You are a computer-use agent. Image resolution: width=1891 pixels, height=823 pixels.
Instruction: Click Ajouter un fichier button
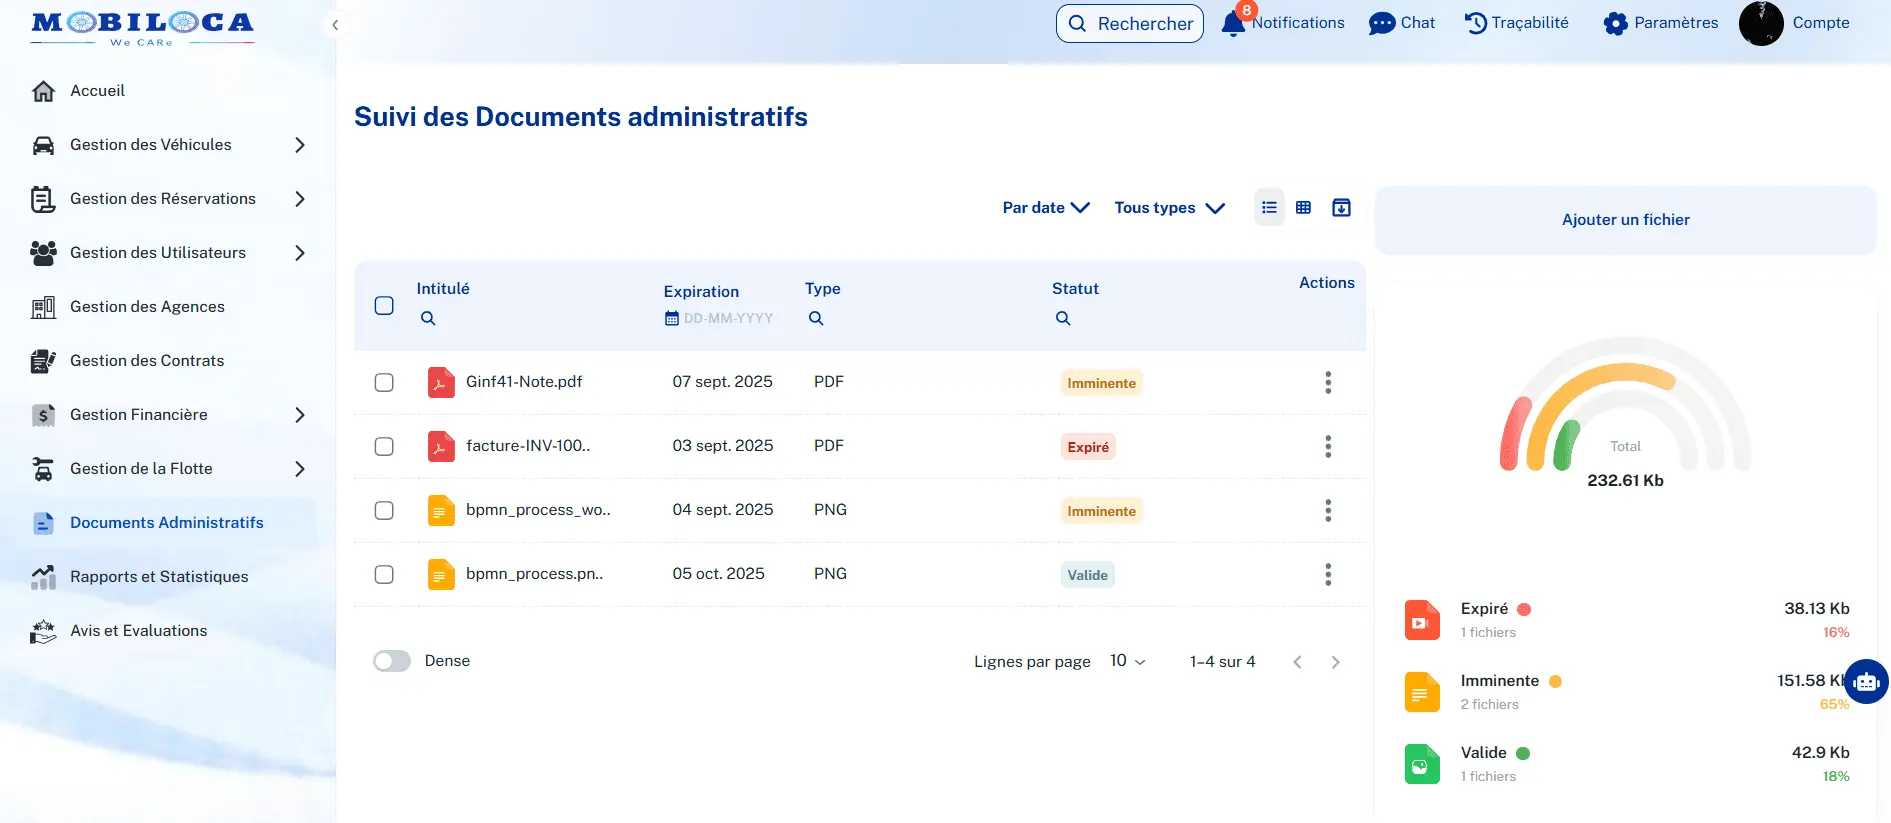click(1625, 220)
